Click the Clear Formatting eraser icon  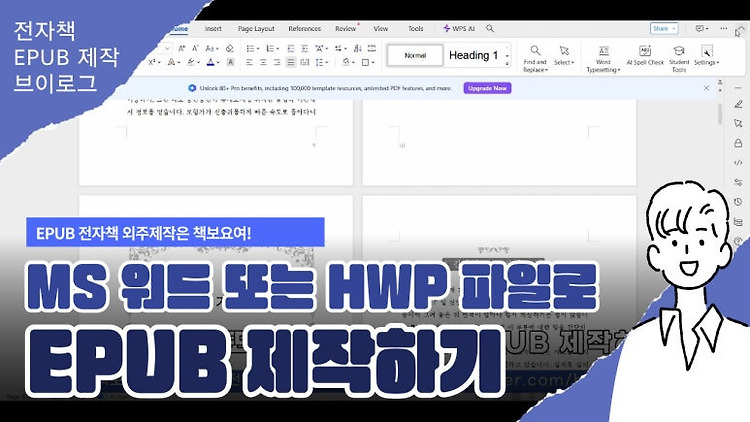coord(230,48)
